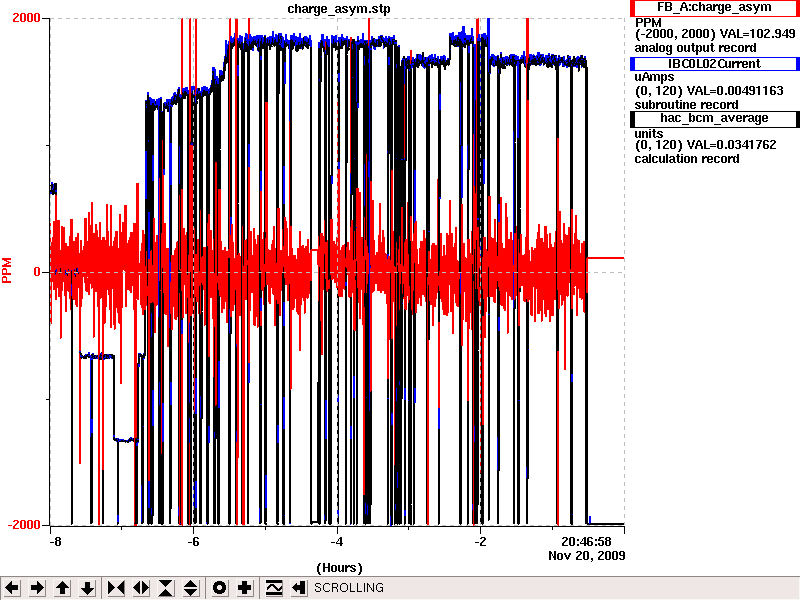Click the SCROLLING status label
This screenshot has width=800, height=600.
349,588
